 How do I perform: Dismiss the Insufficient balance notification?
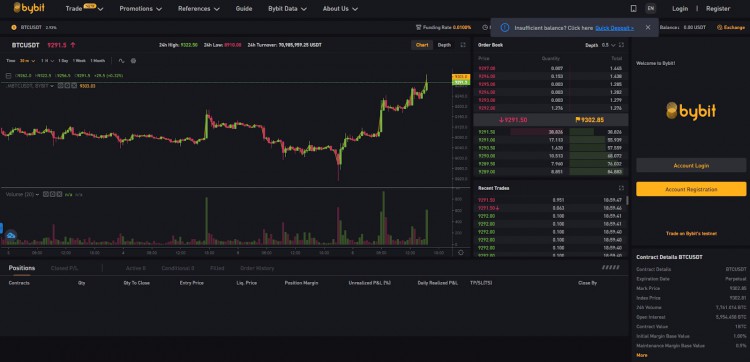pos(648,28)
